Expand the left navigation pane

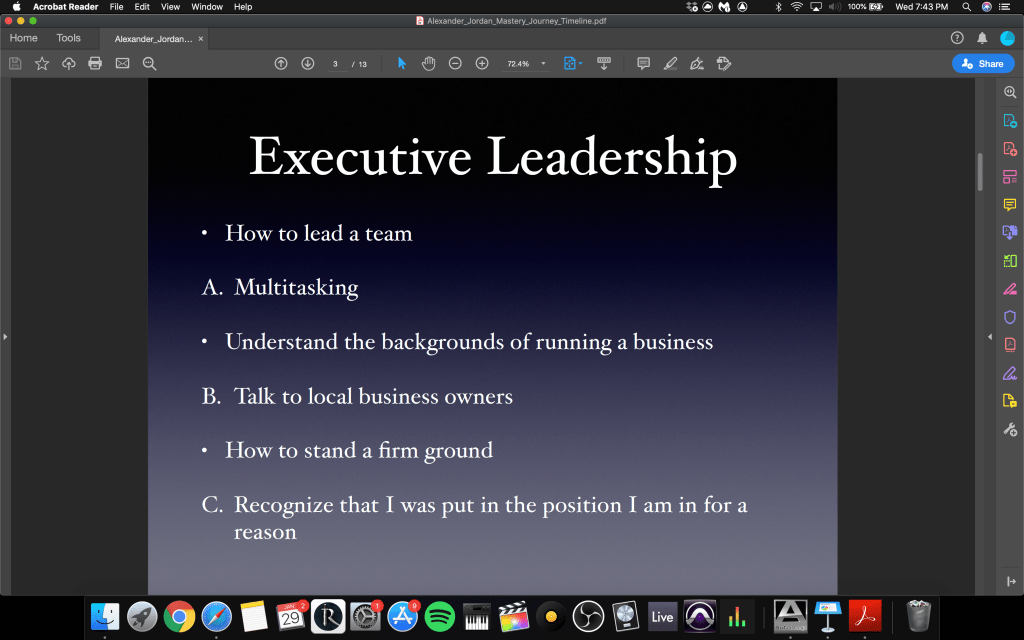(x=5, y=337)
